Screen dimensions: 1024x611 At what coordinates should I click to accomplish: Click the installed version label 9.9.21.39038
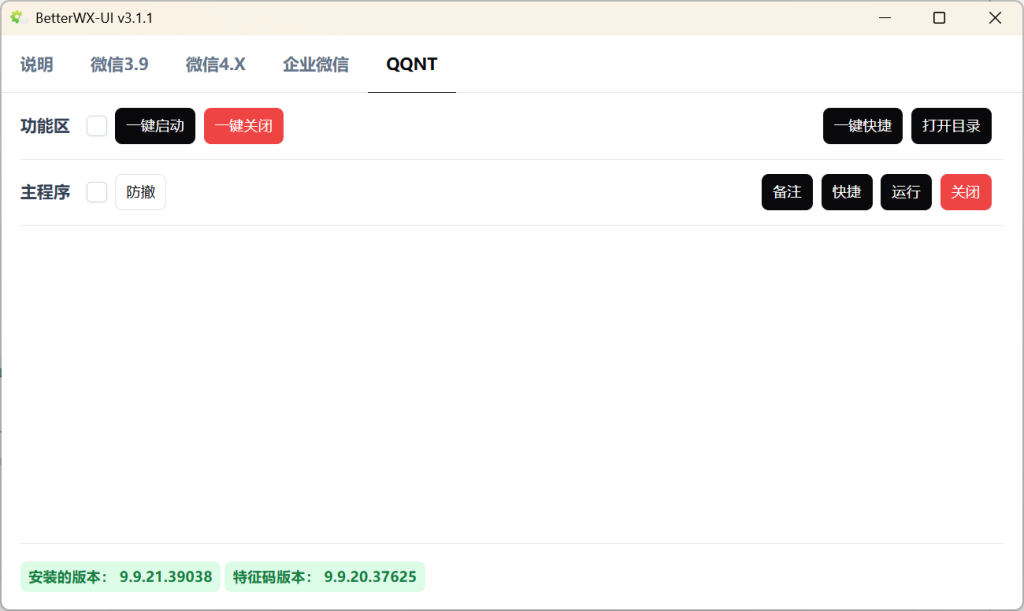click(120, 577)
